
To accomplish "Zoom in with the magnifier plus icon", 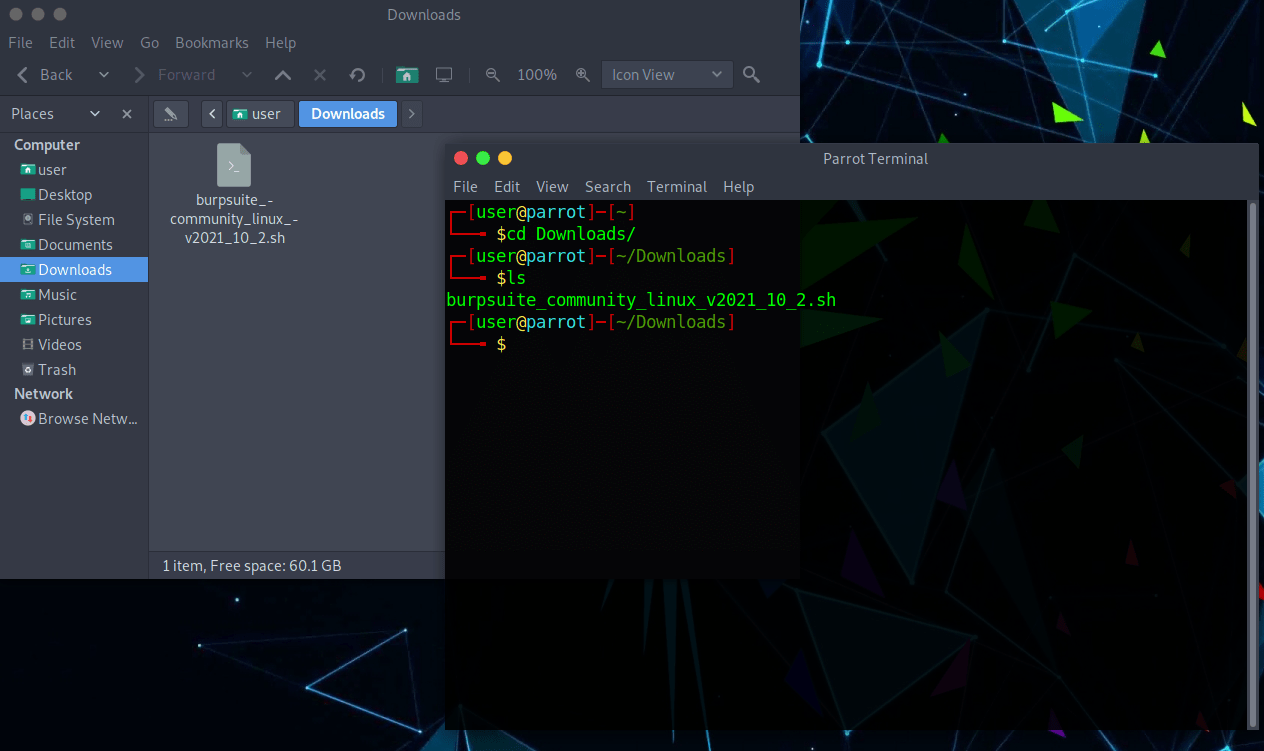I will (x=583, y=75).
